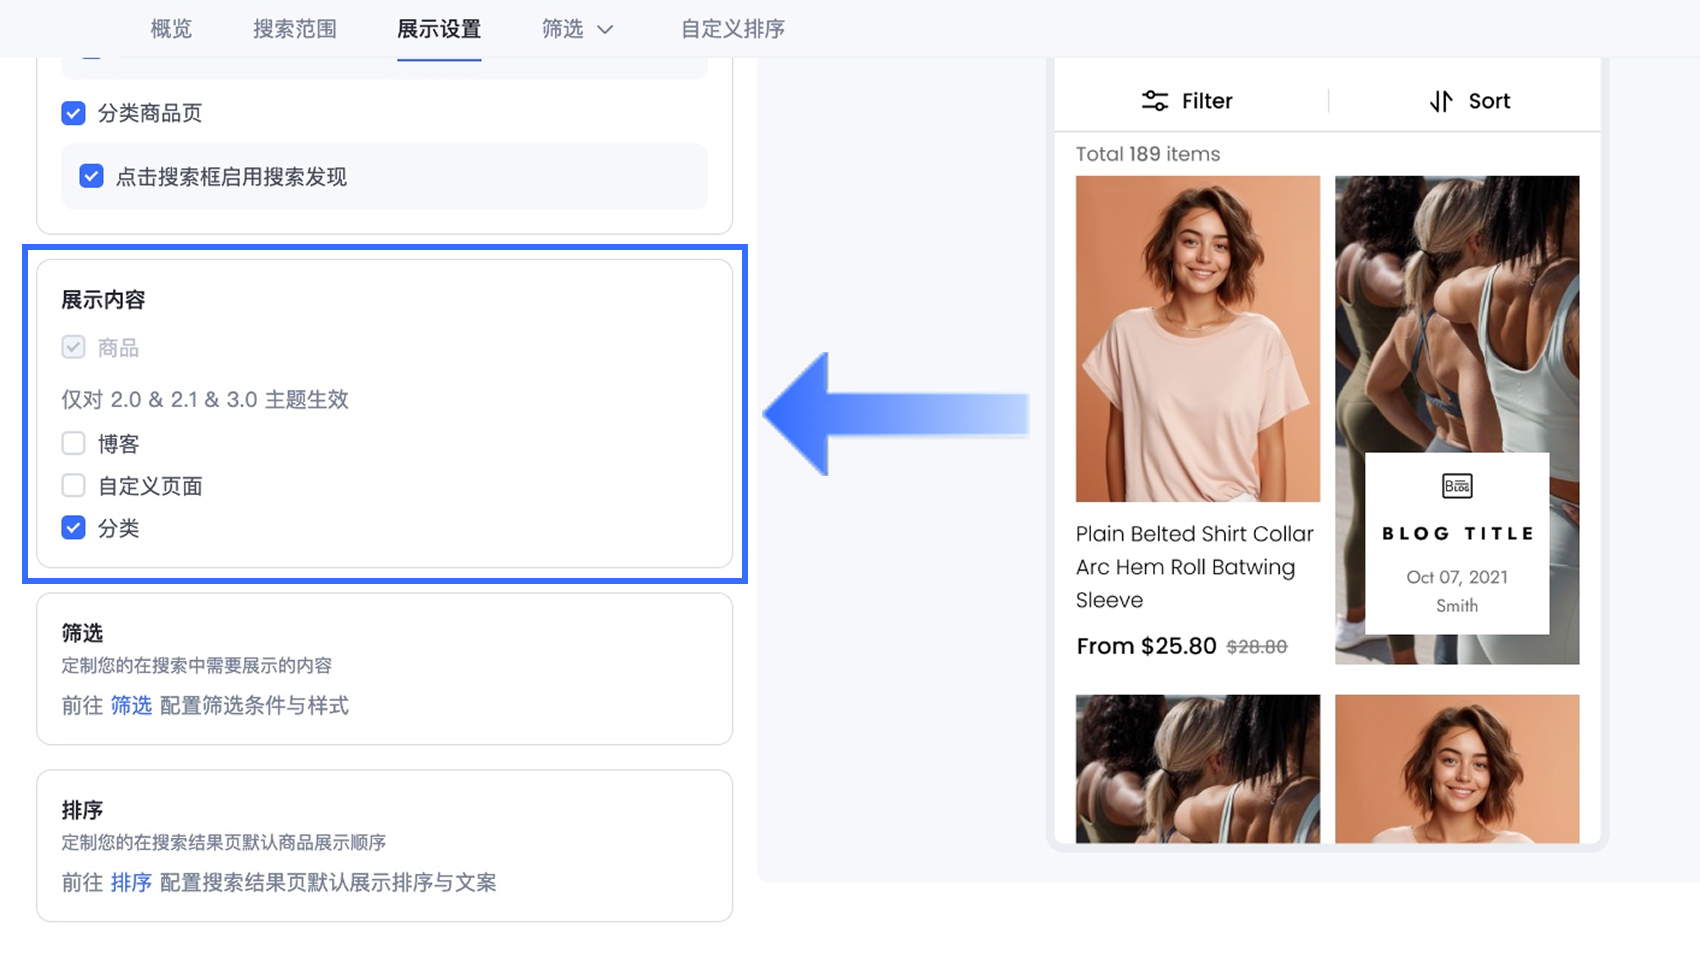The image size is (1700, 962).
Task: Go to the 自定义排序 tab
Action: 733,29
